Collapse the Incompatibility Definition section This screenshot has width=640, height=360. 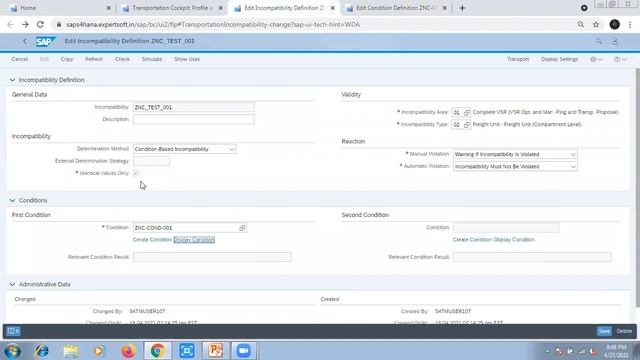[x=12, y=80]
